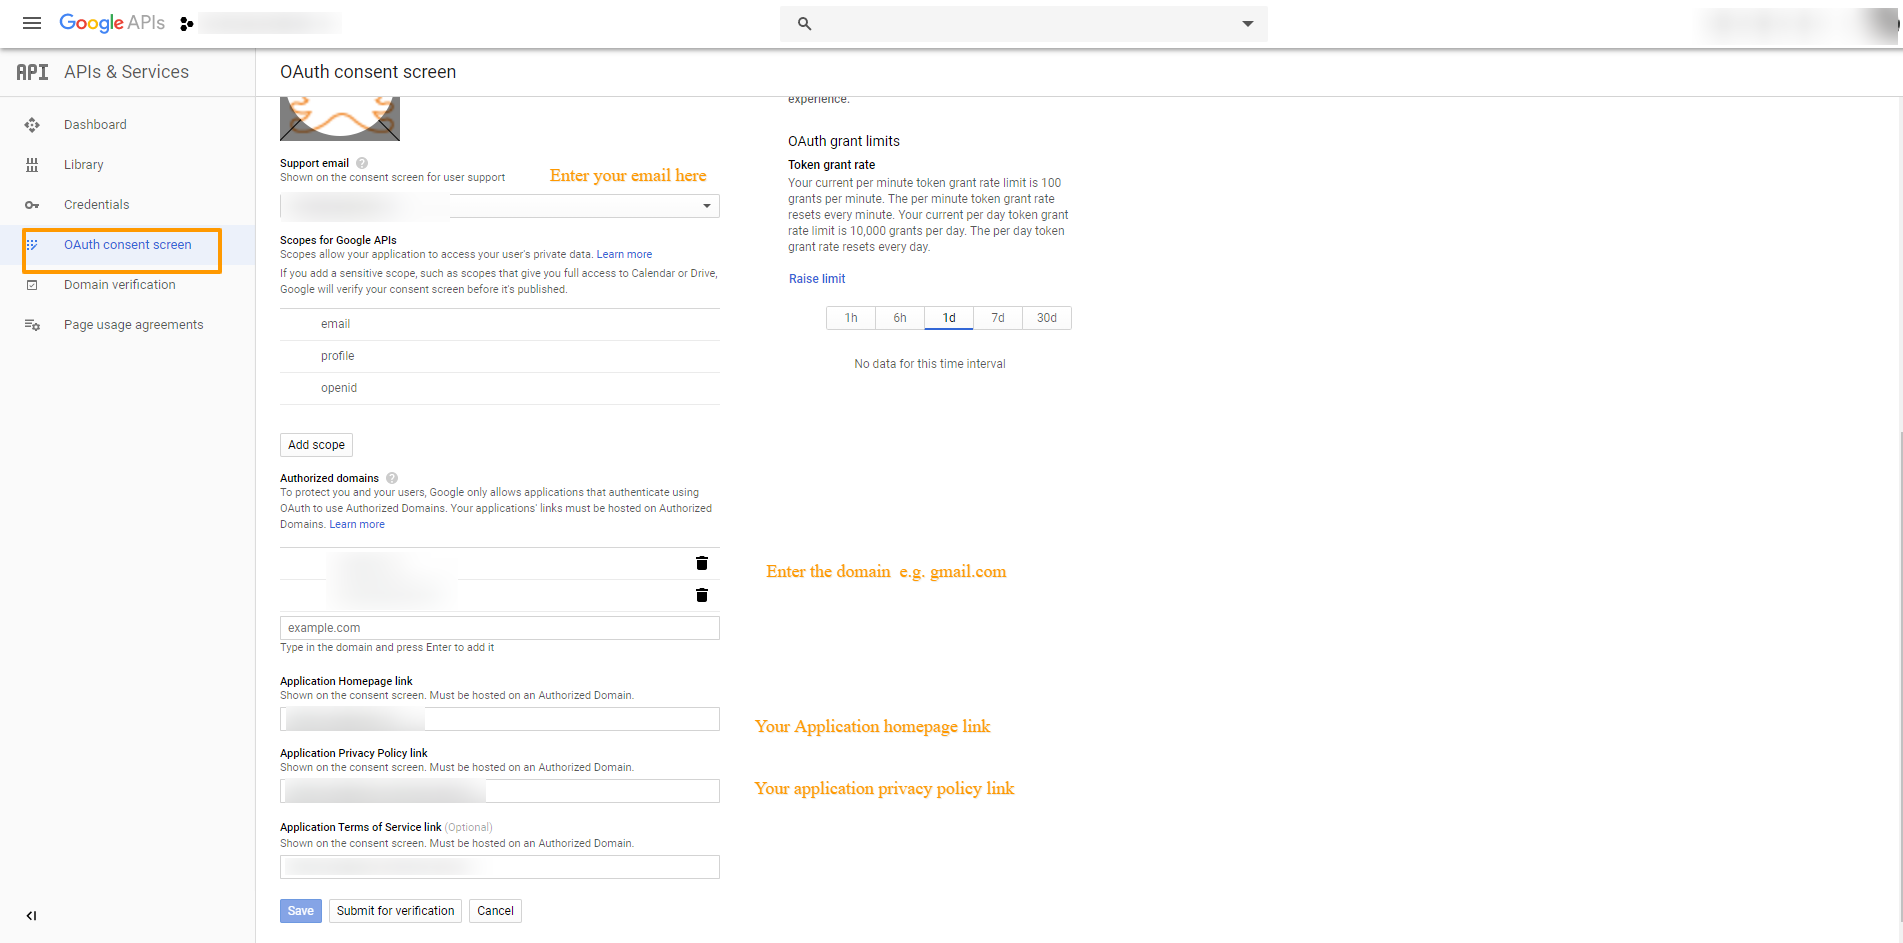The height and width of the screenshot is (943, 1903).
Task: Select the openid scope row
Action: (x=500, y=388)
